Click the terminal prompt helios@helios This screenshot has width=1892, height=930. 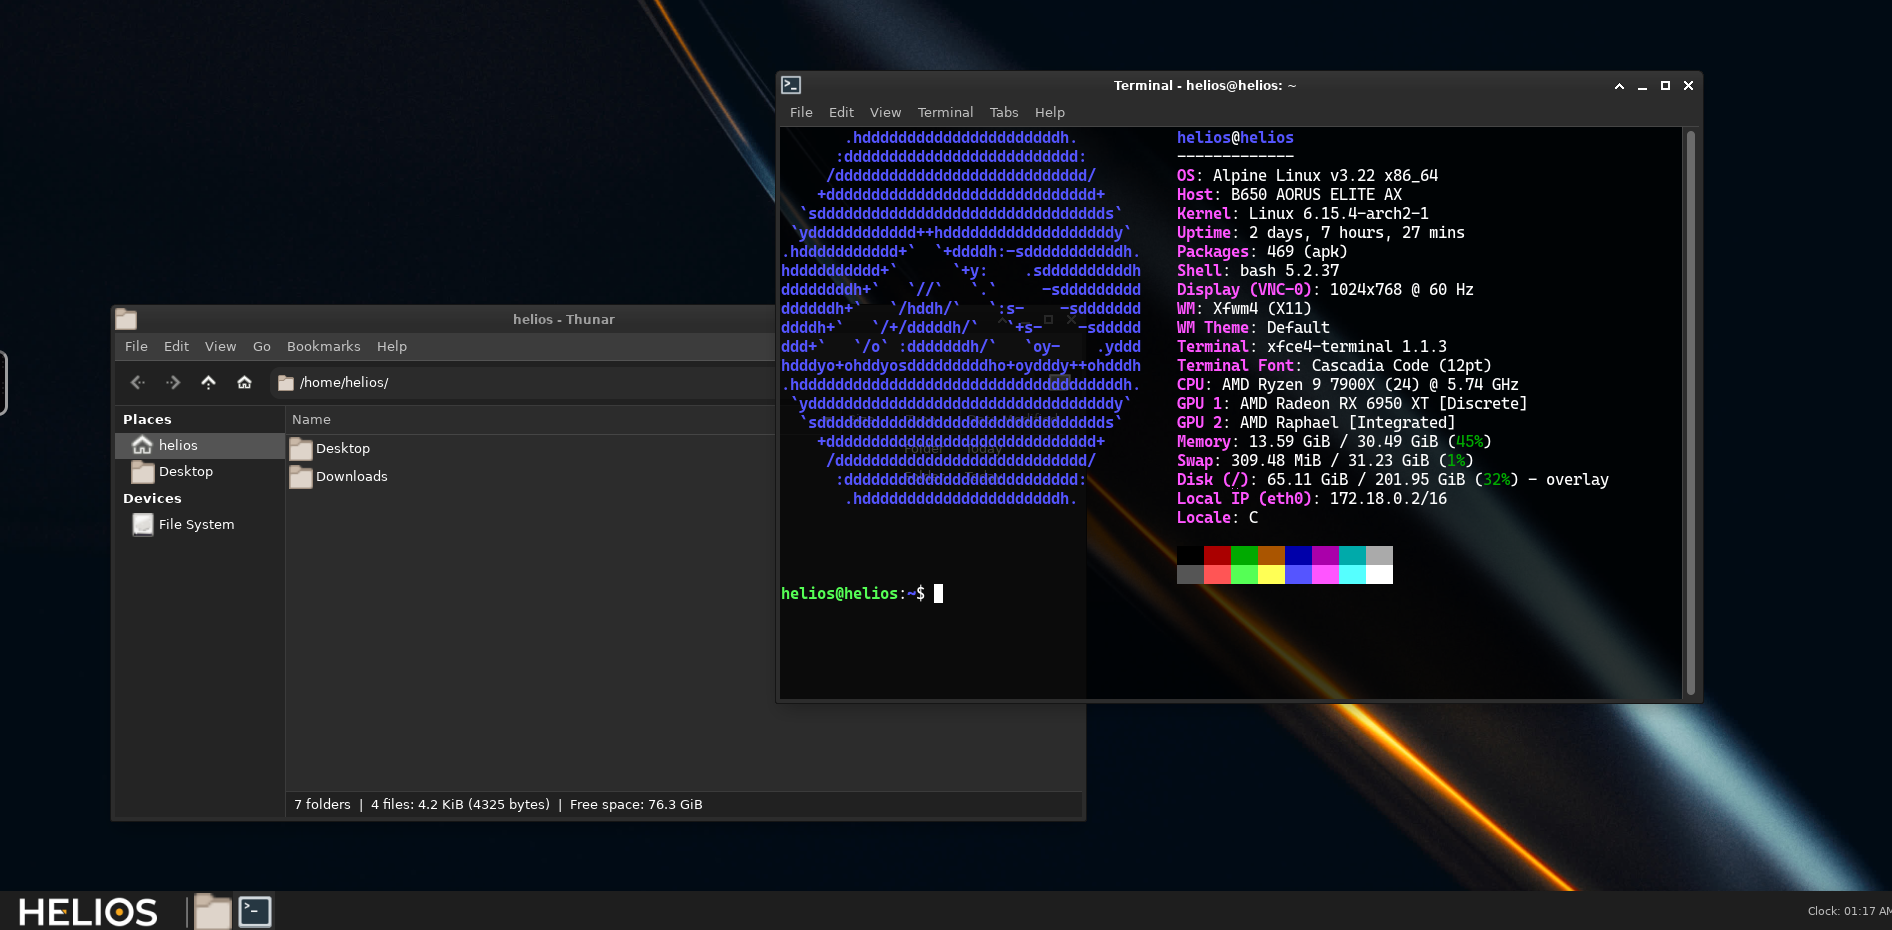[839, 593]
